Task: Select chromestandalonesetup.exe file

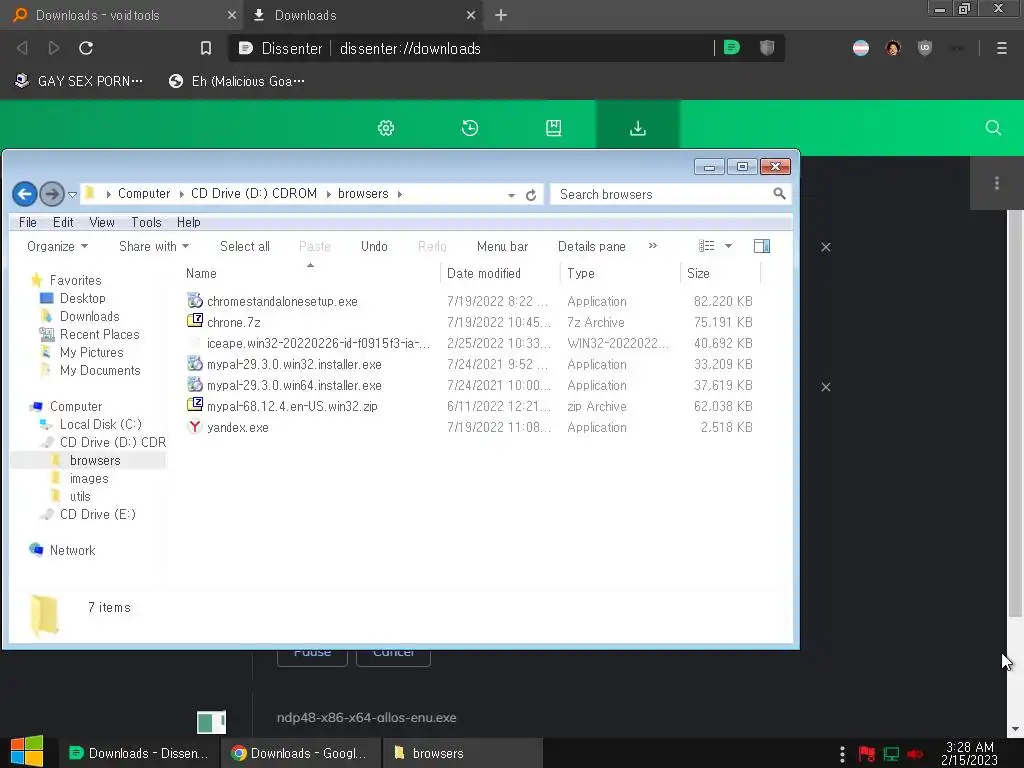Action: [x=282, y=301]
